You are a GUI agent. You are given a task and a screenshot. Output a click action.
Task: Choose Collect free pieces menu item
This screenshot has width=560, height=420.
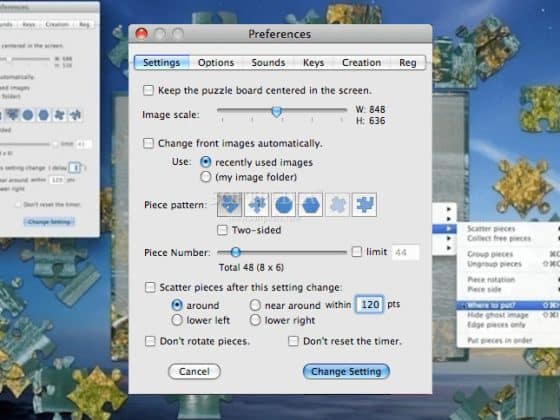499,238
